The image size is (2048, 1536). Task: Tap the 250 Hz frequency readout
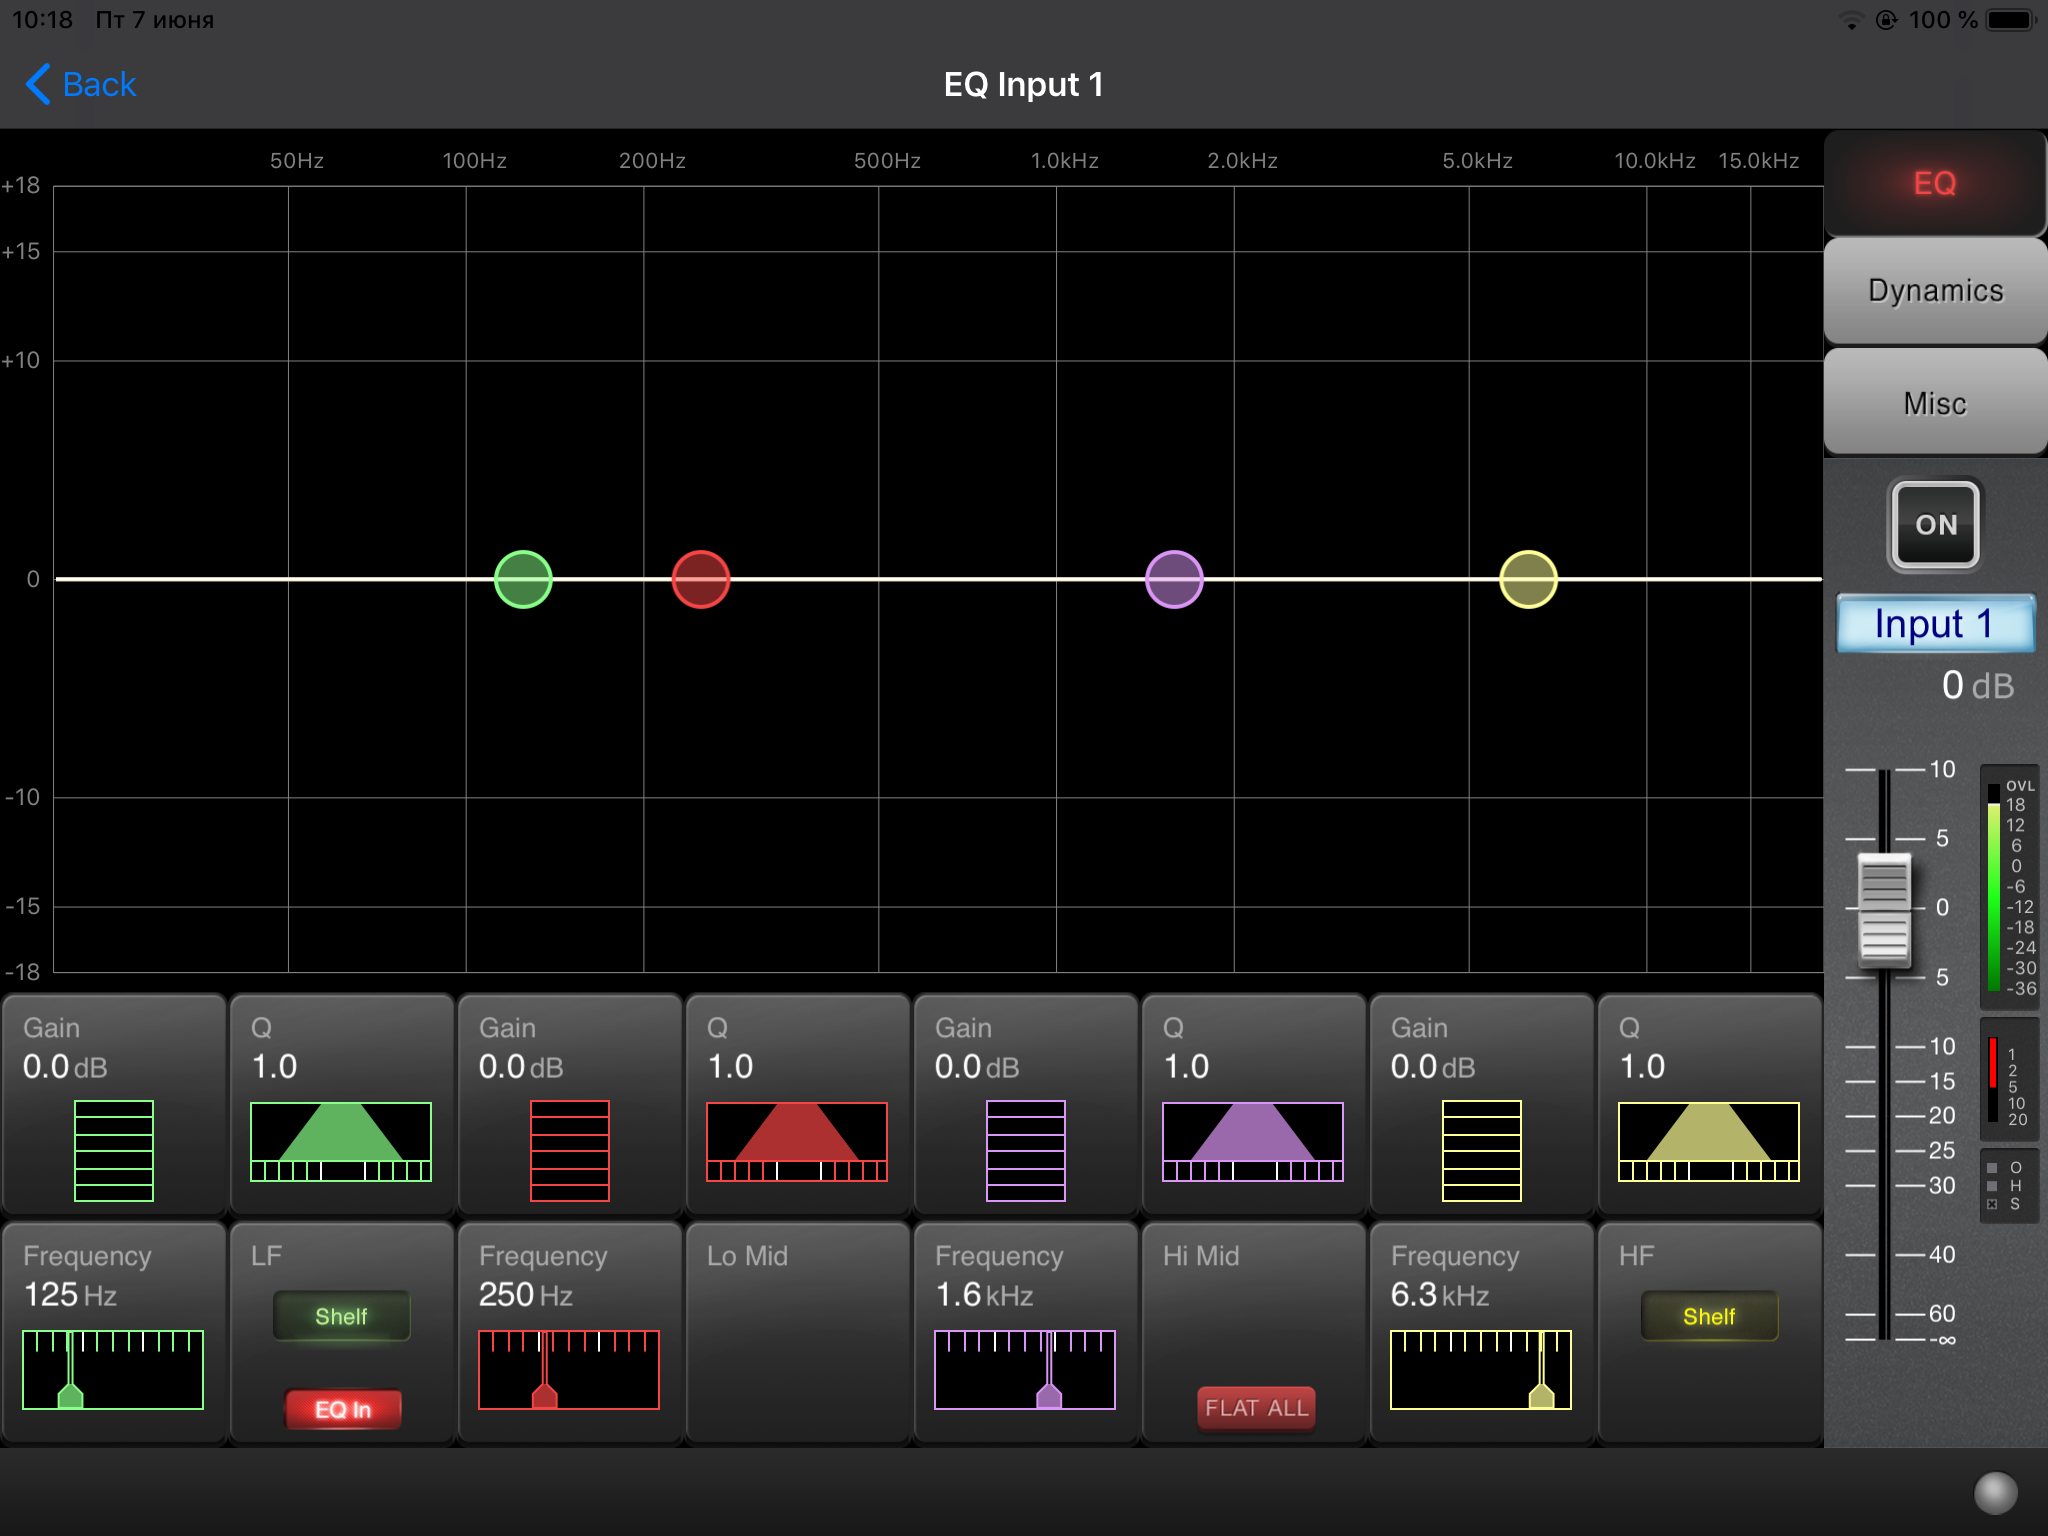[x=526, y=1295]
